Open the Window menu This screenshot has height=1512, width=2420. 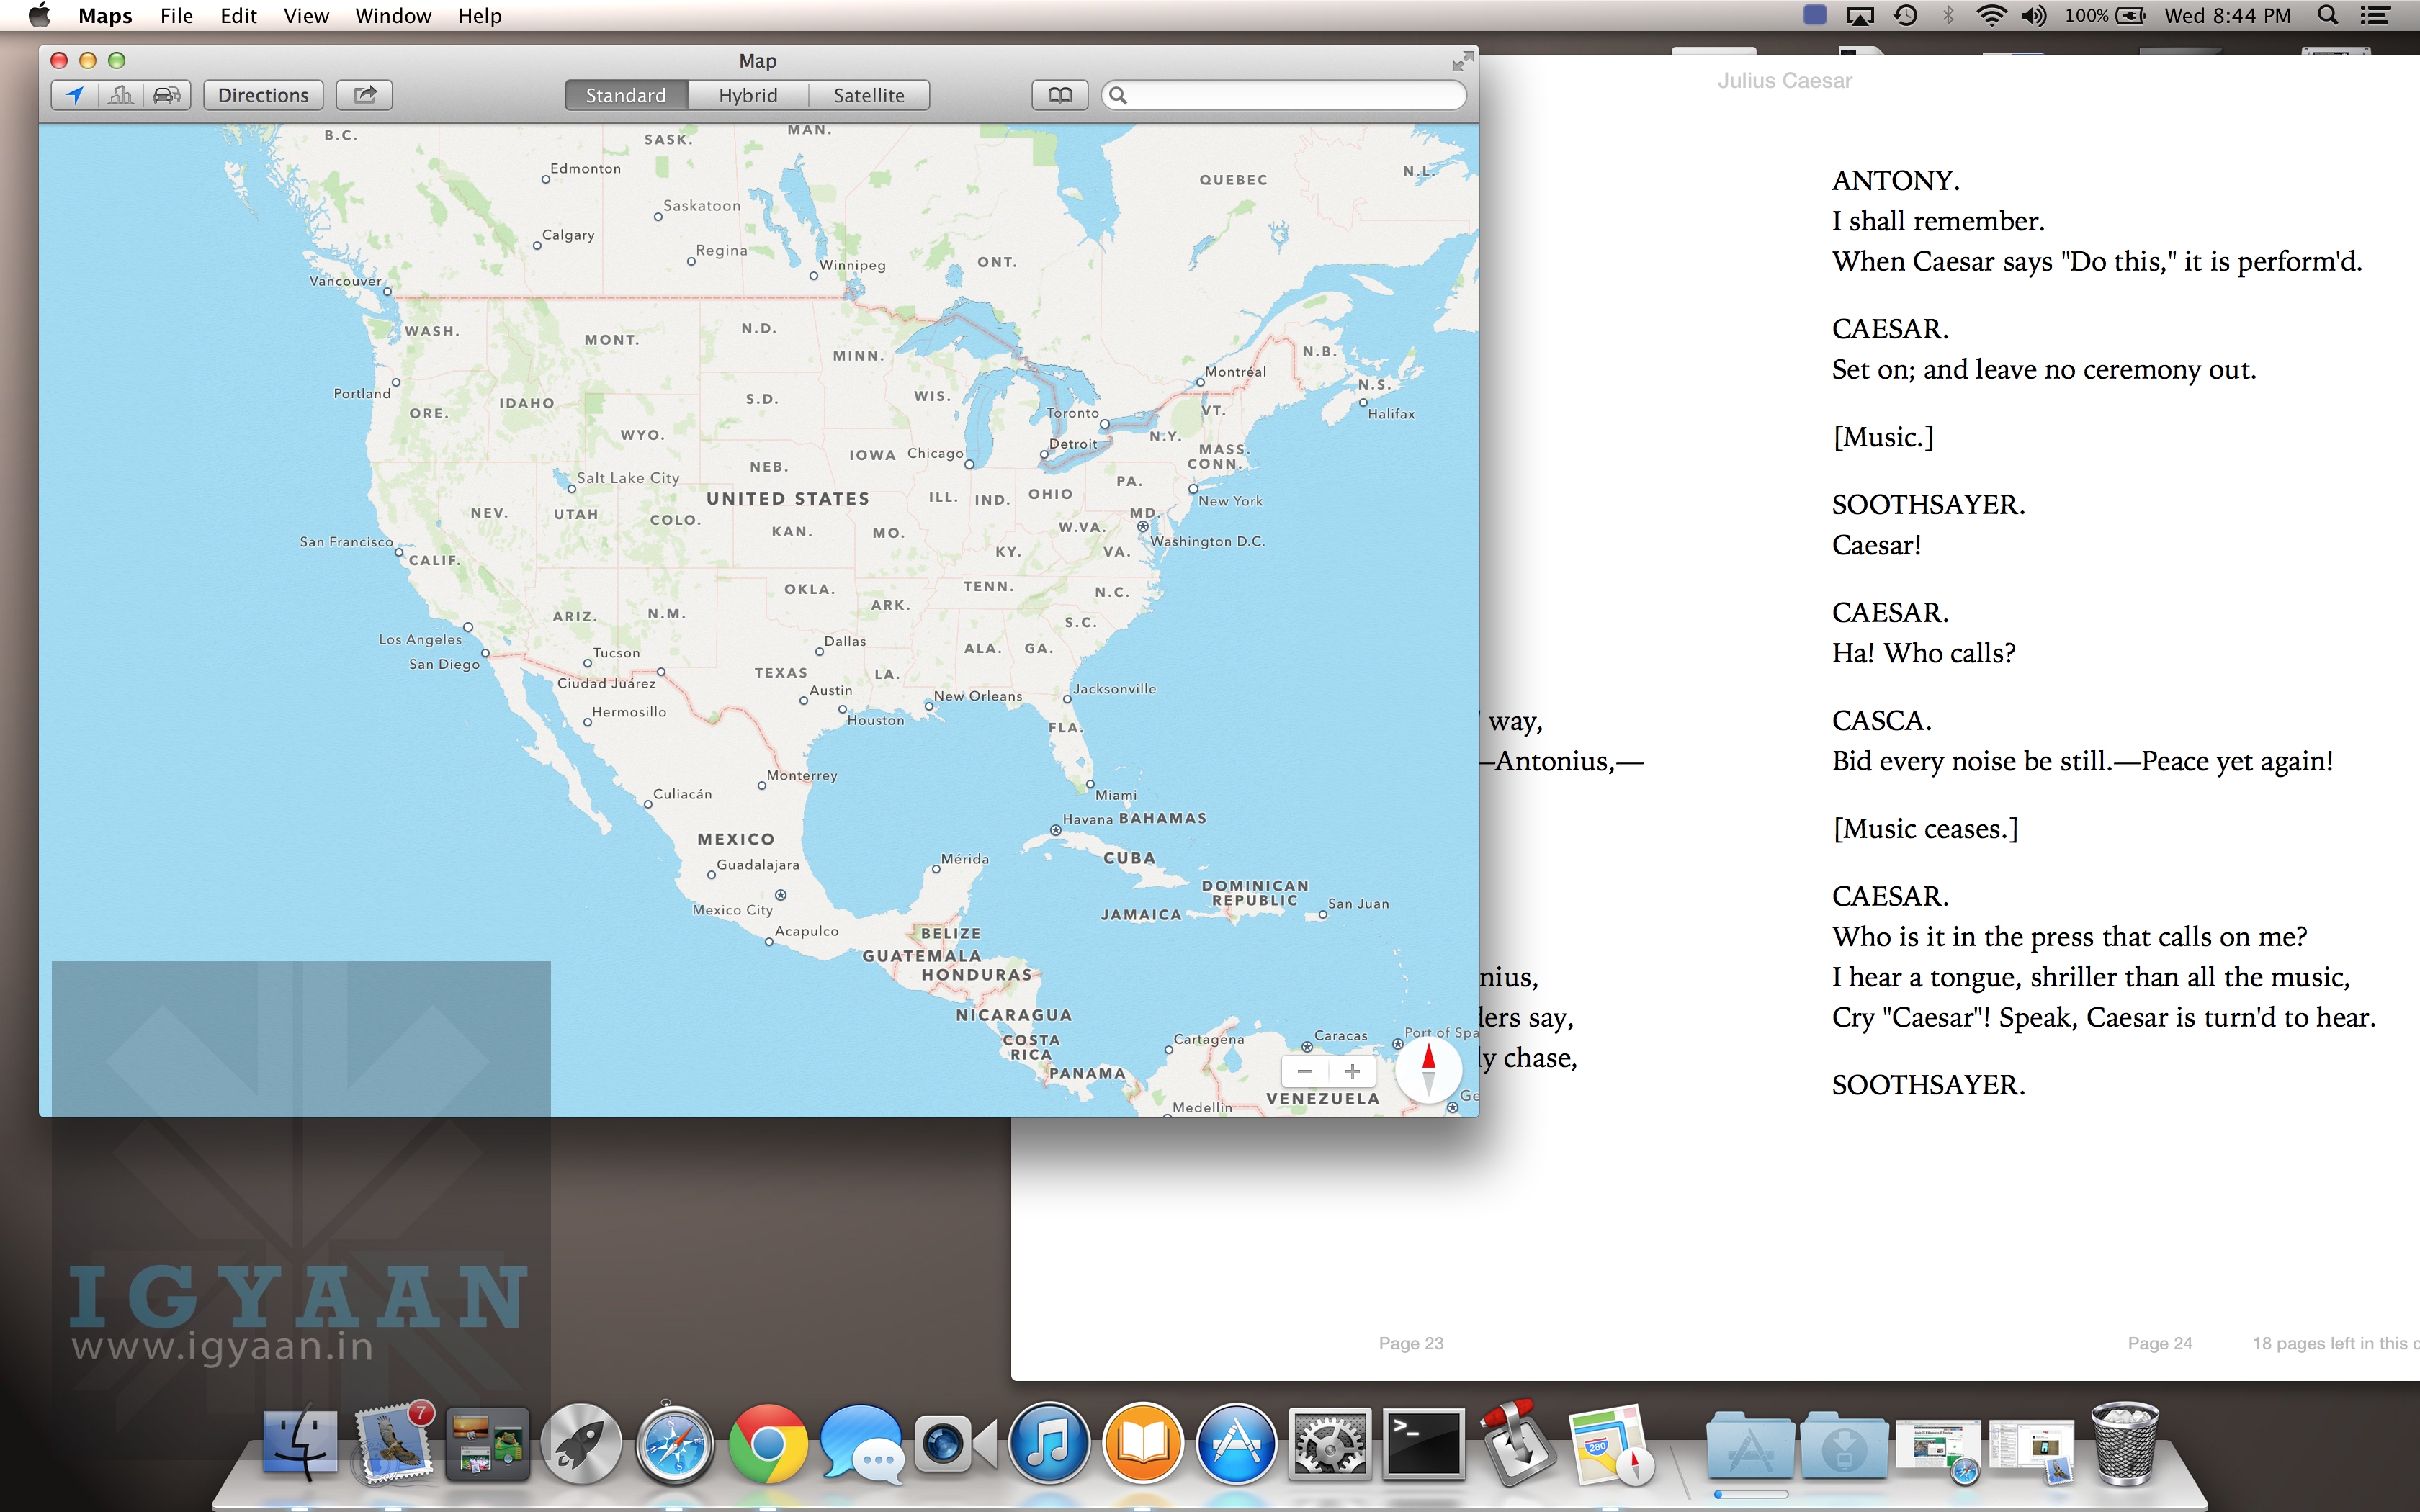coord(392,15)
